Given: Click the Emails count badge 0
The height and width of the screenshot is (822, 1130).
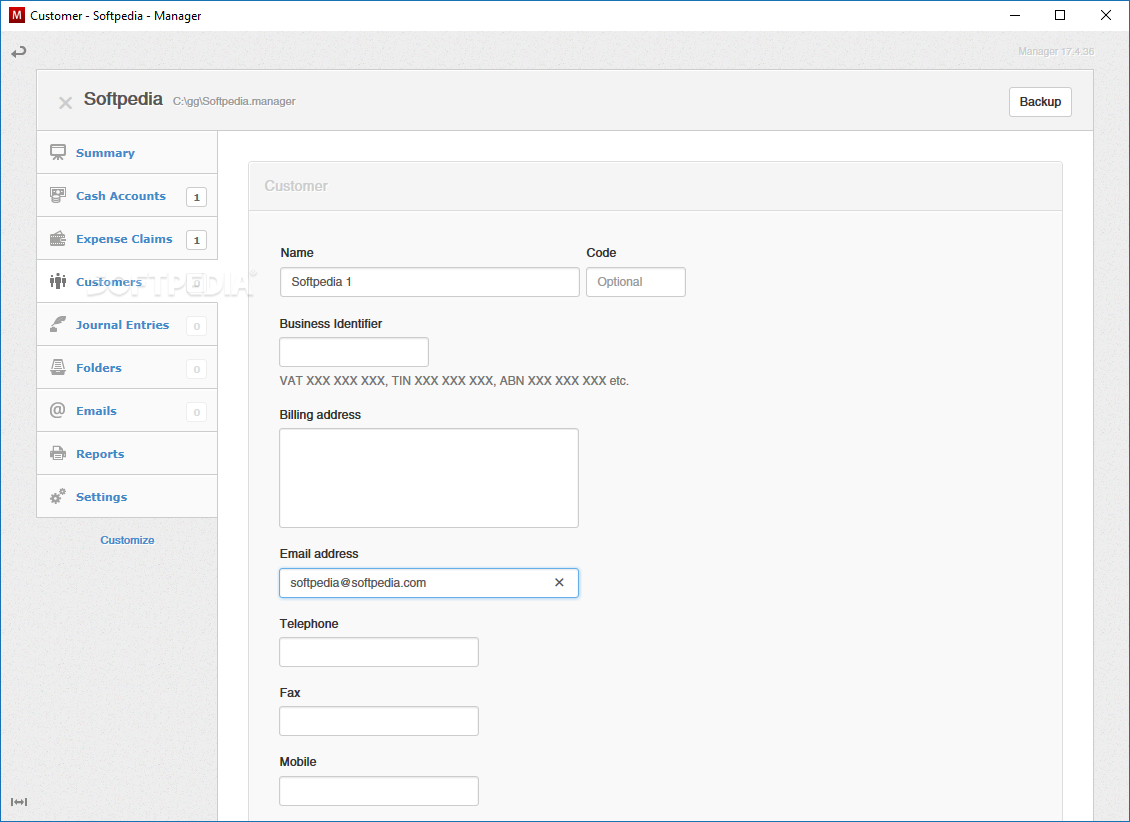Looking at the screenshot, I should click(x=196, y=412).
